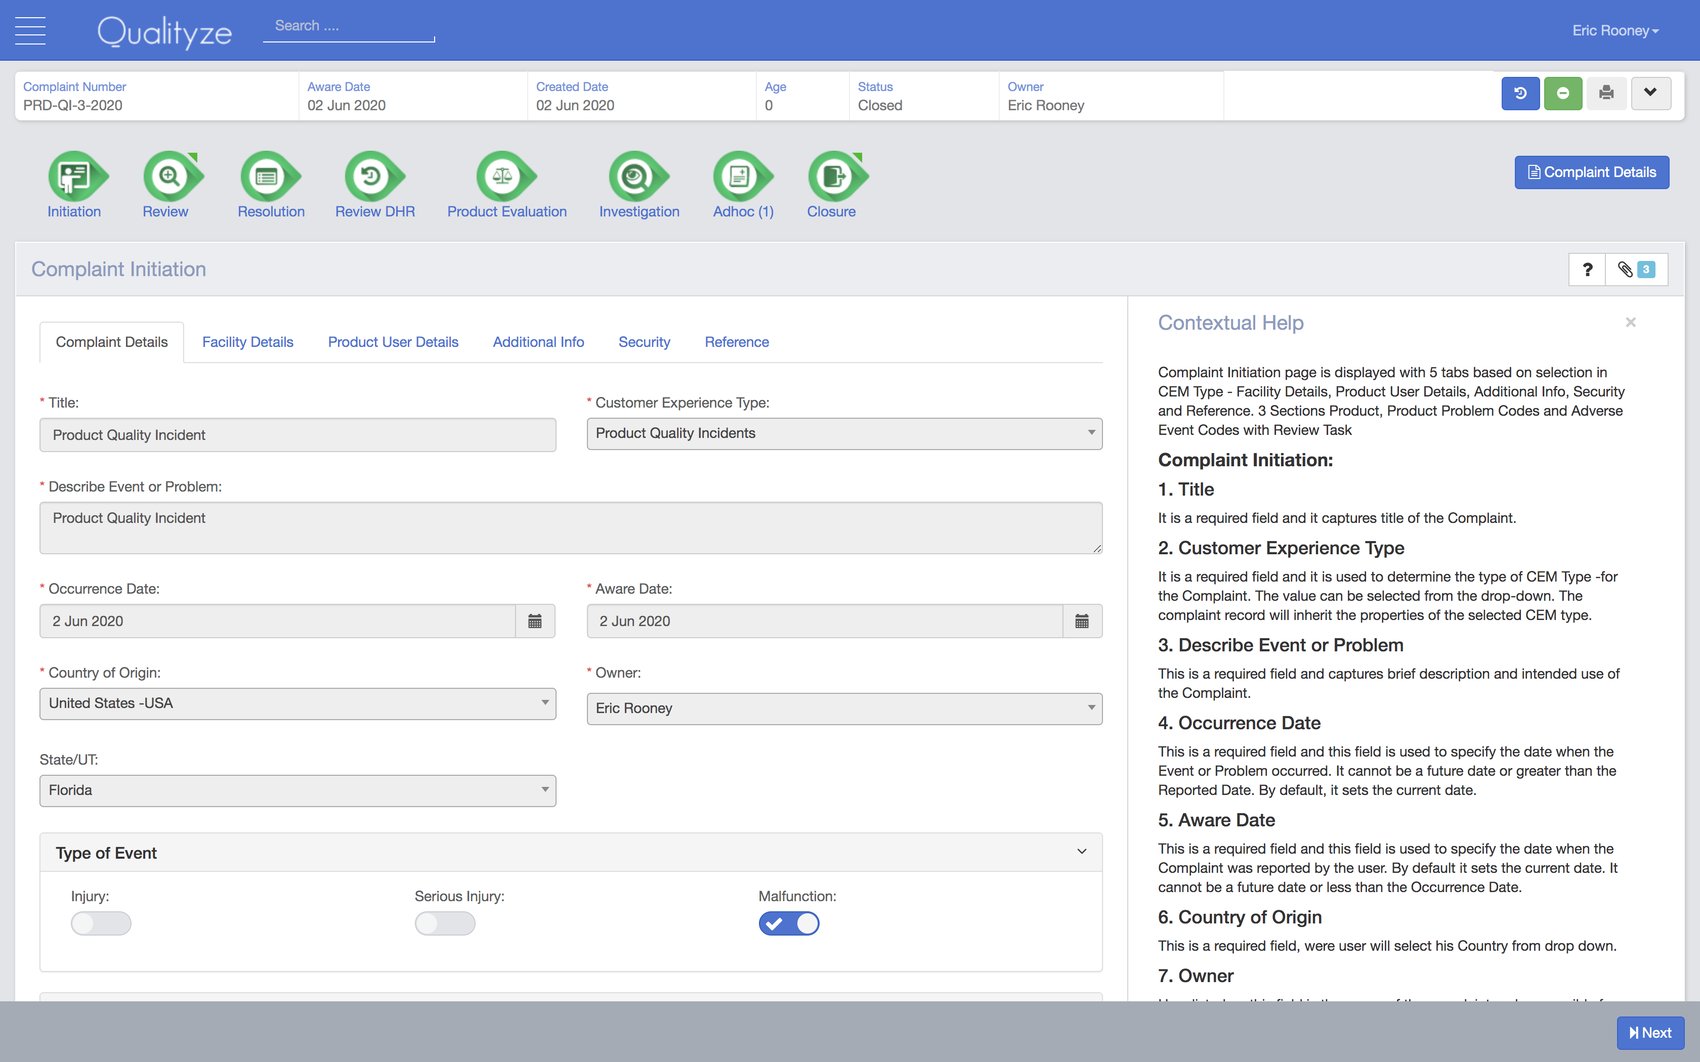Disable the Malfunction toggle

[x=789, y=923]
